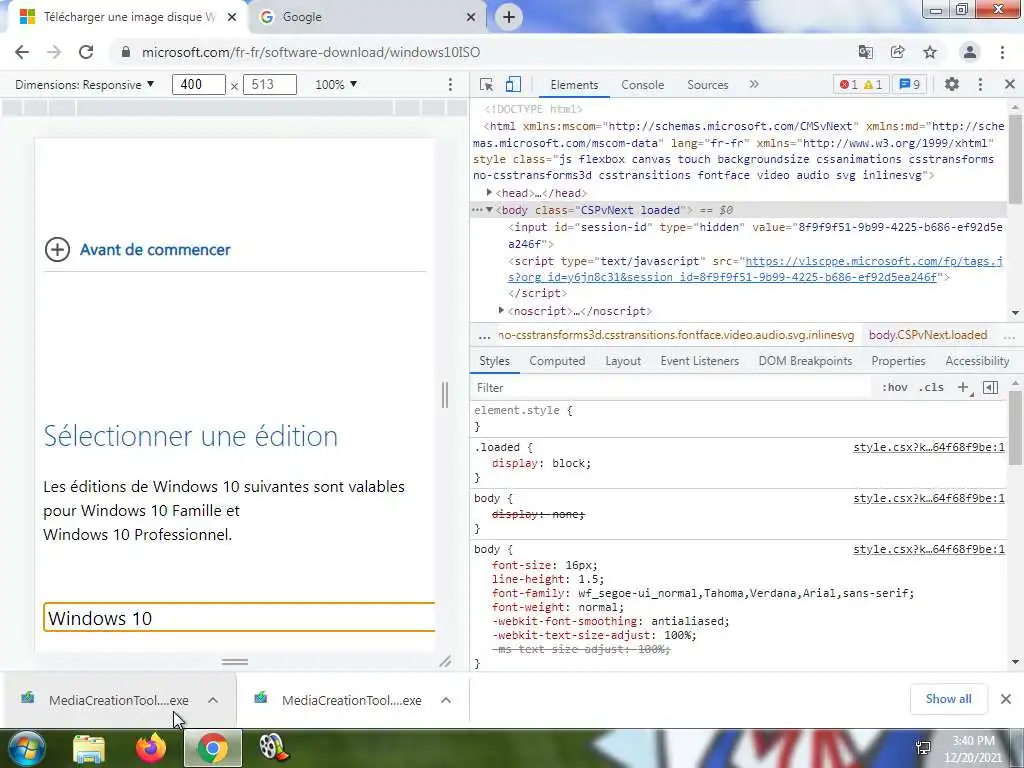This screenshot has height=768, width=1024.
Task: Click the 9 issues message badge
Action: (910, 84)
